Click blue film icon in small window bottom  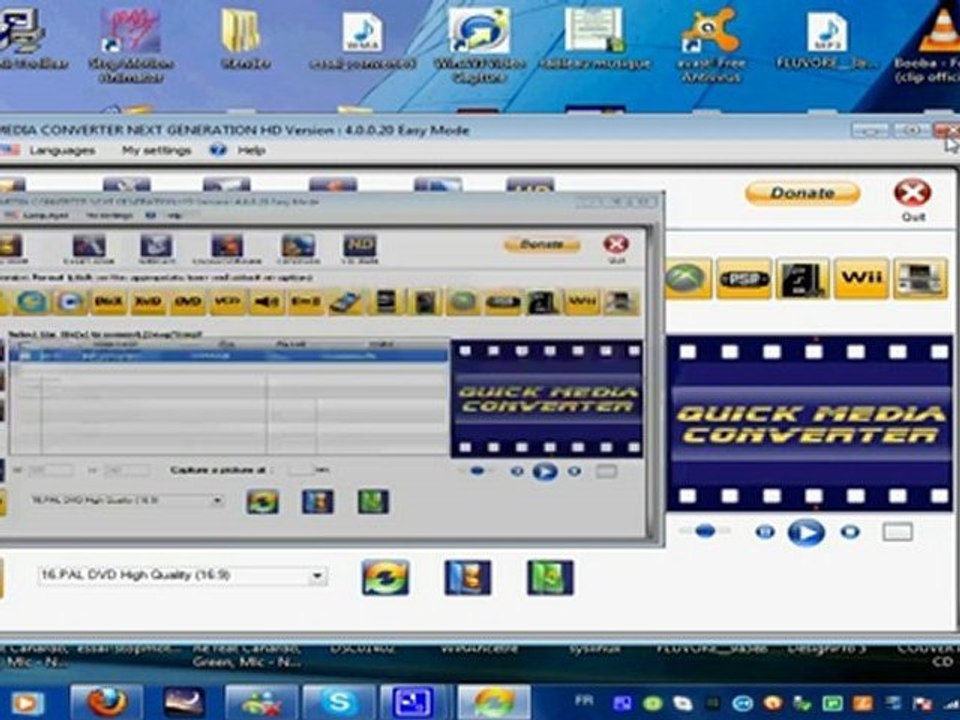click(x=318, y=502)
